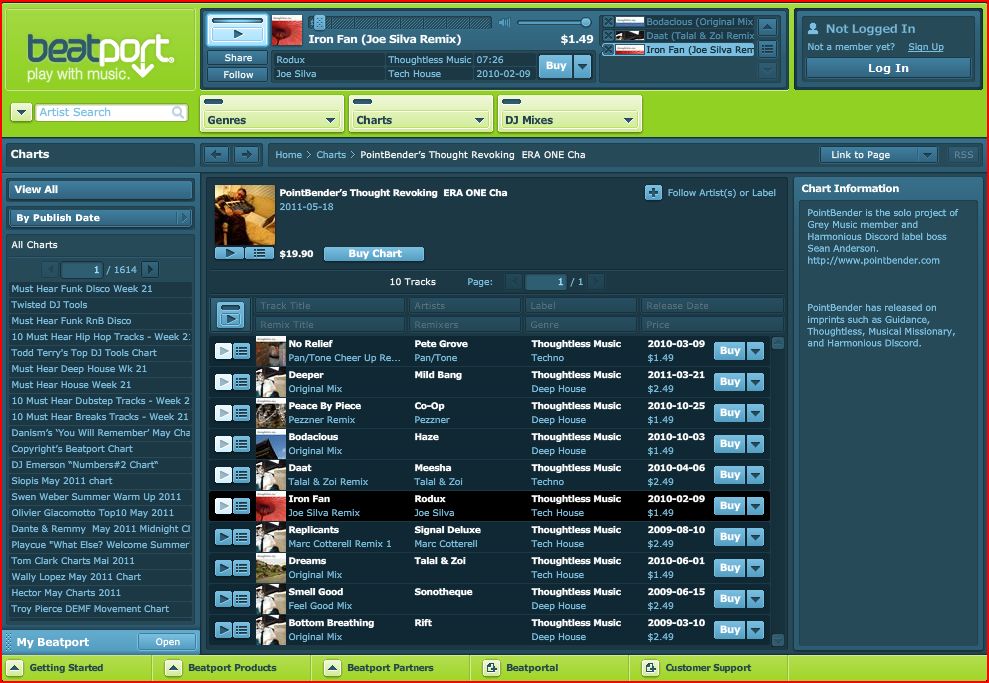This screenshot has height=683, width=989.
Task: Open the search type dropdown arrow
Action: (x=21, y=112)
